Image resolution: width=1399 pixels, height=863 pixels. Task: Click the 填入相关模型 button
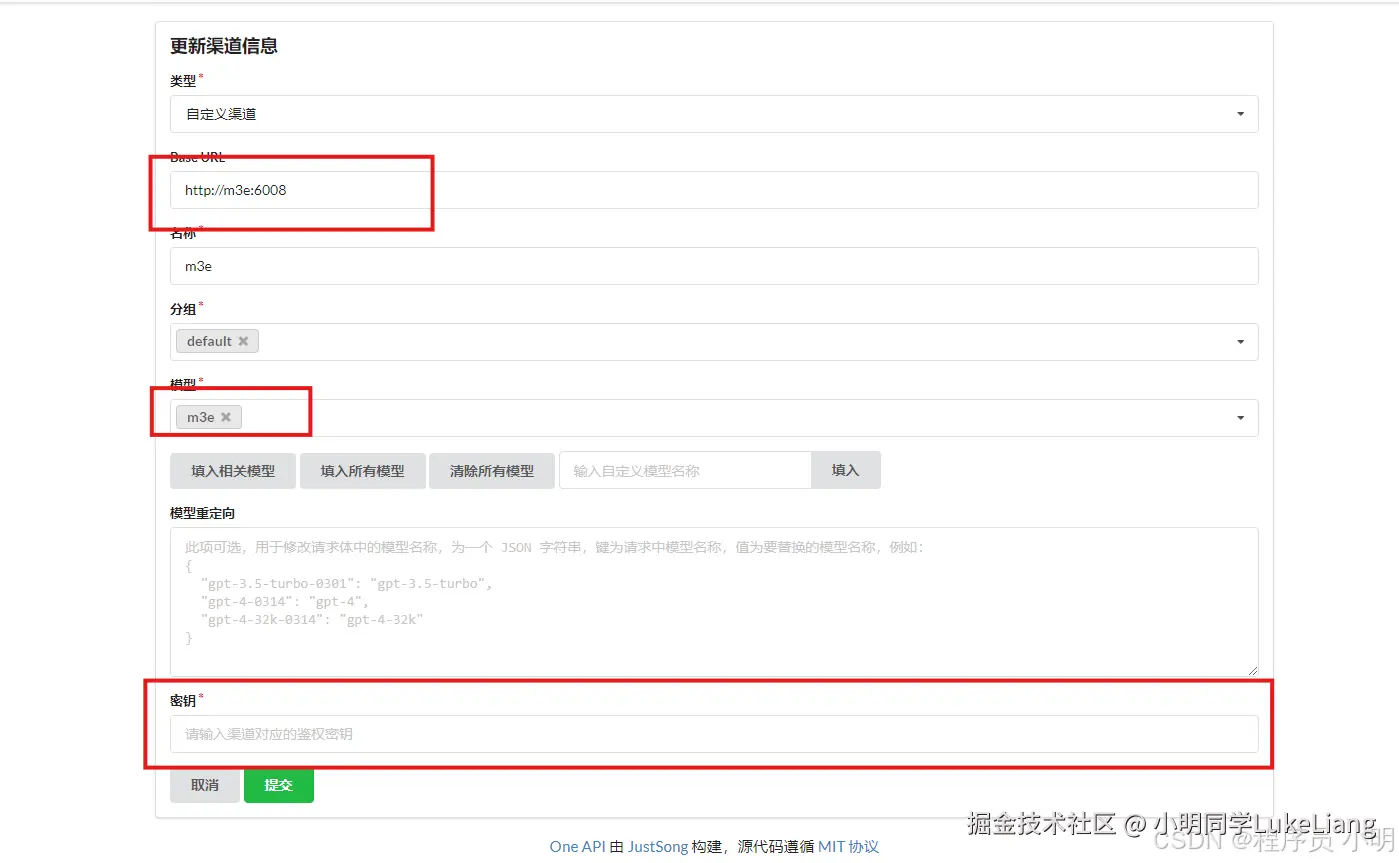point(232,470)
